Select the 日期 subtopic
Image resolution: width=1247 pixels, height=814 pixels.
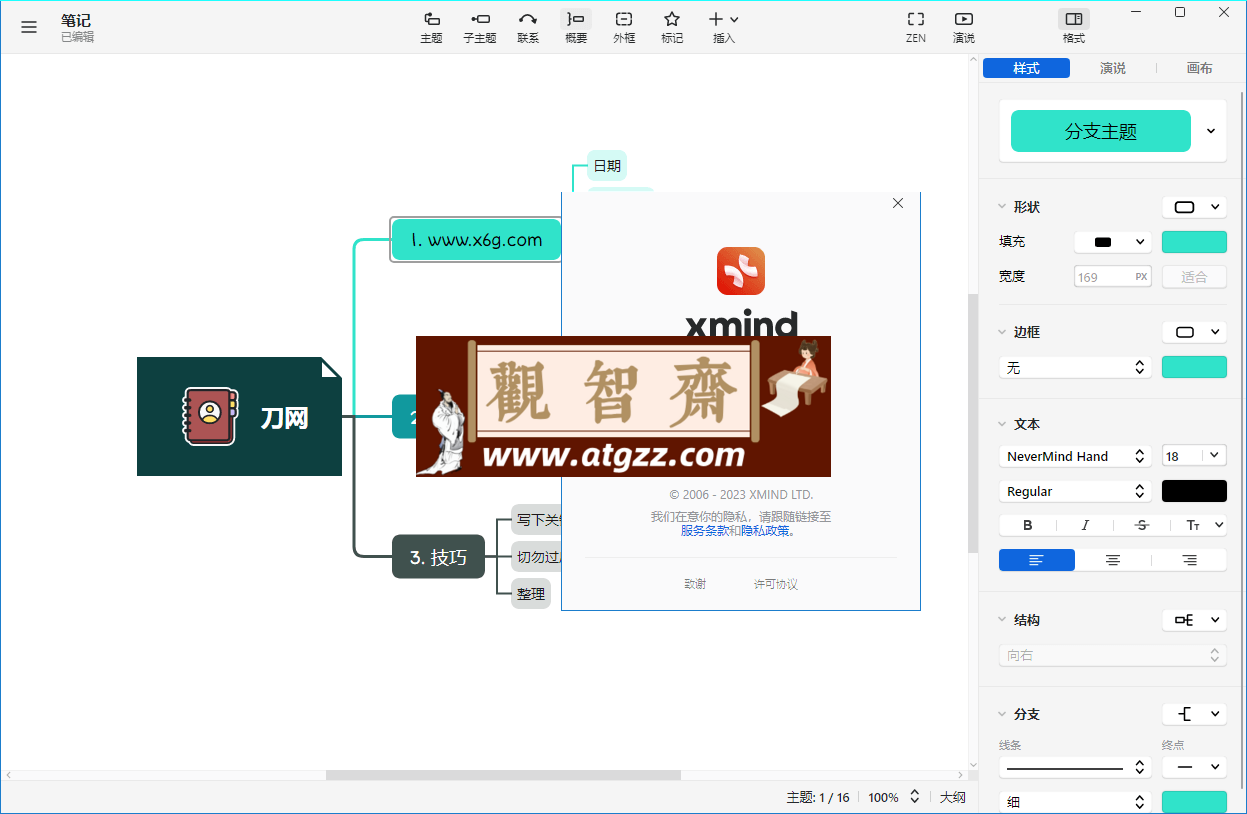[x=607, y=166]
